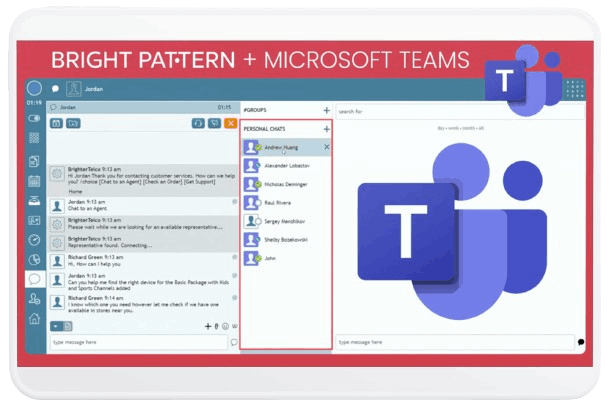
Task: Expand the canned responses dropdown arrow
Action: pyautogui.click(x=54, y=326)
